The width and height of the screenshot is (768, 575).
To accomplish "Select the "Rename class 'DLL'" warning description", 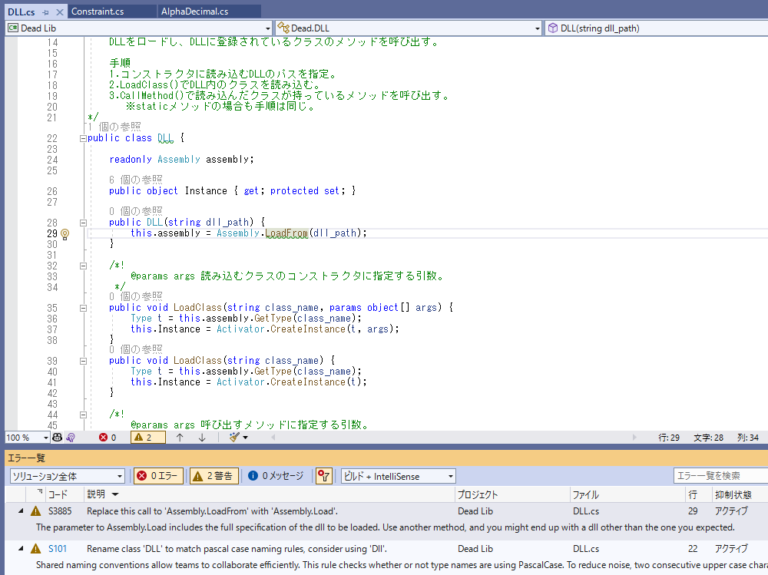I will tap(237, 549).
